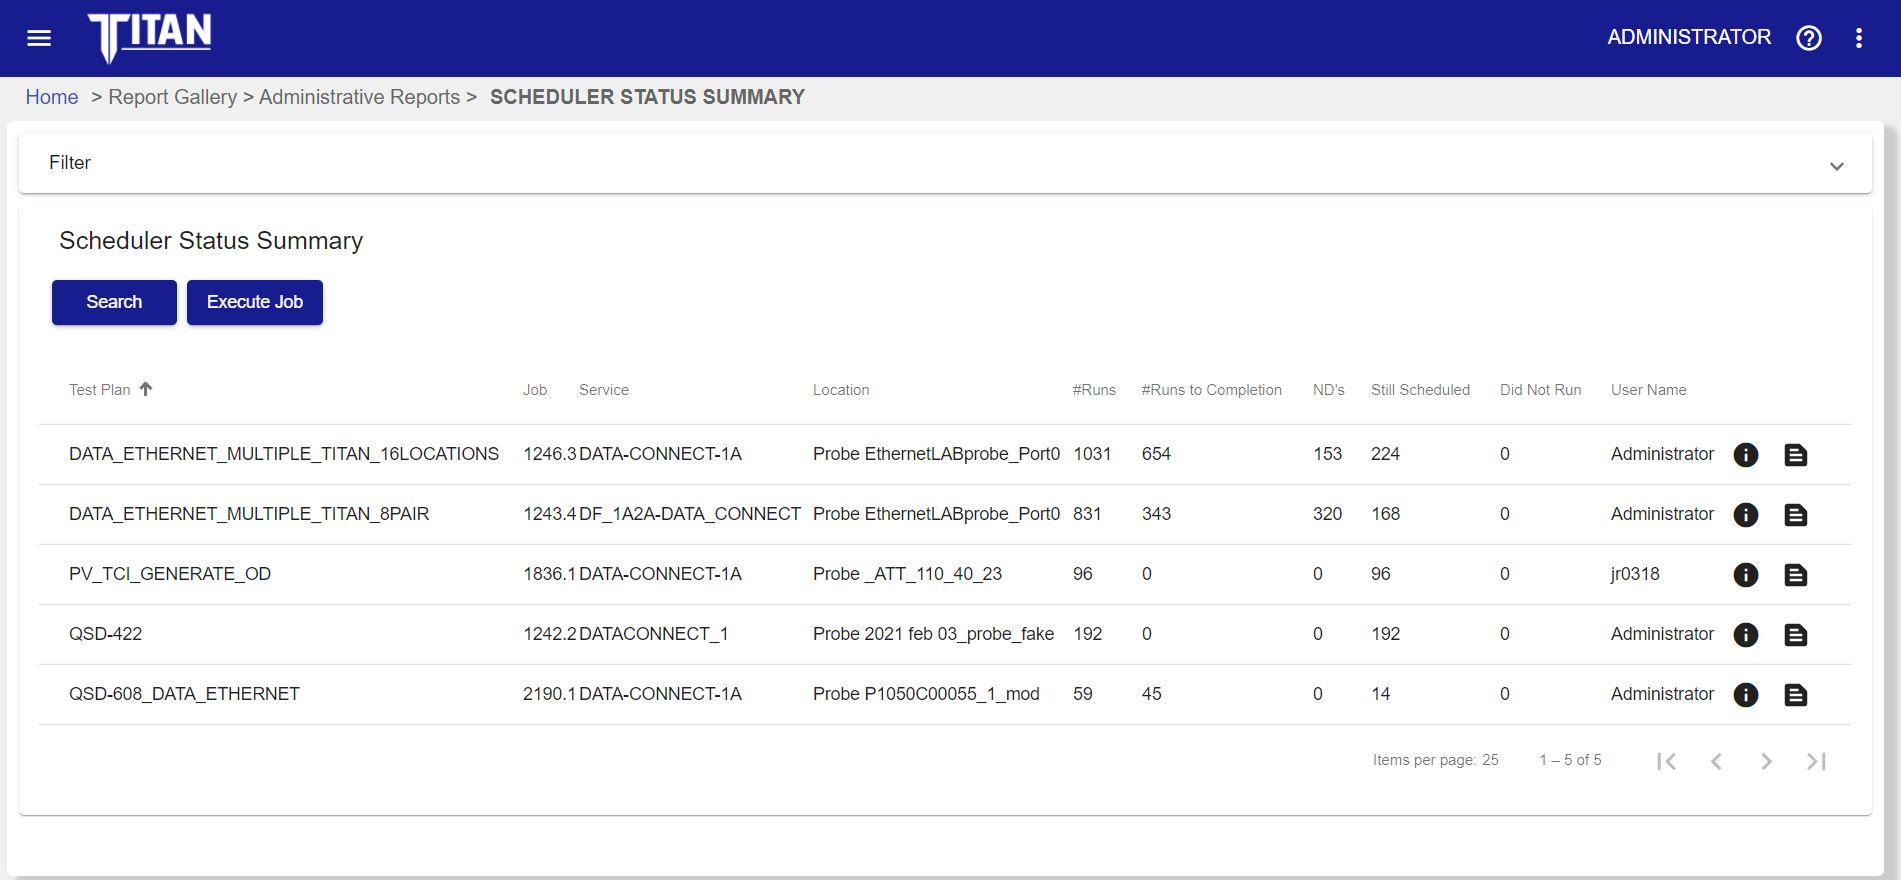Sort by User Name column header

point(1648,390)
